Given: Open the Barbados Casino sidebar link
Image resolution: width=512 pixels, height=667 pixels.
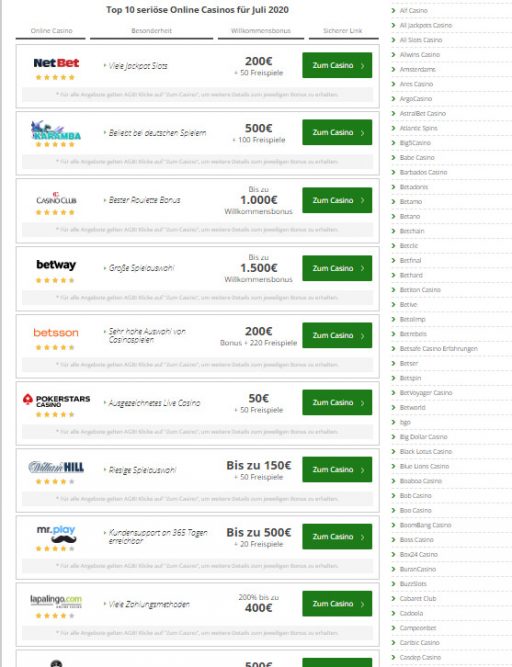Looking at the screenshot, I should (423, 172).
